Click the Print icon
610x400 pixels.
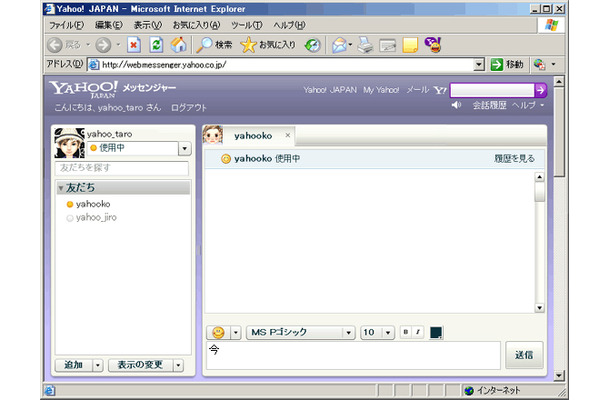point(365,45)
